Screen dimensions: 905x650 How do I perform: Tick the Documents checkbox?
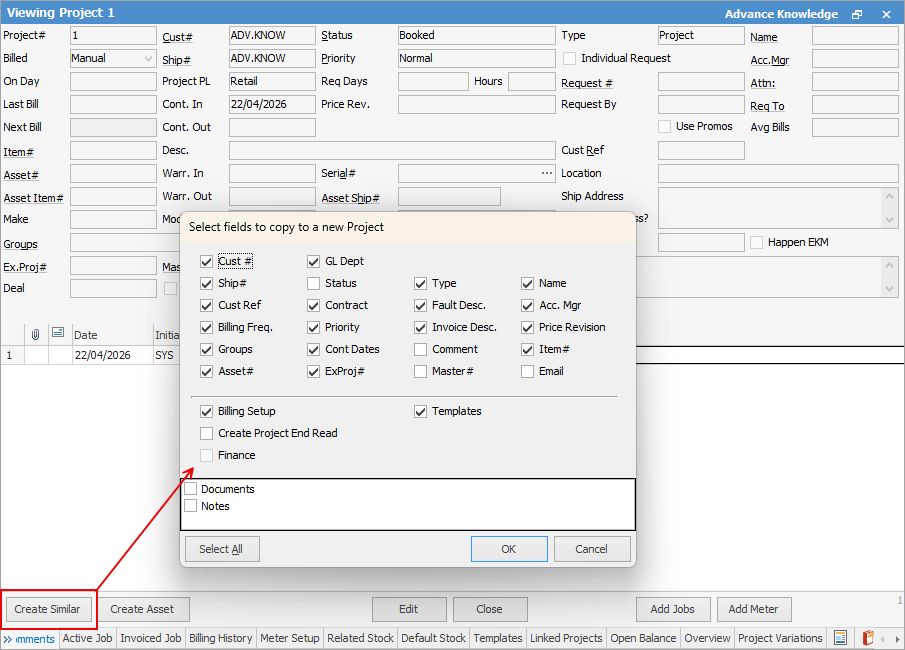coord(190,489)
